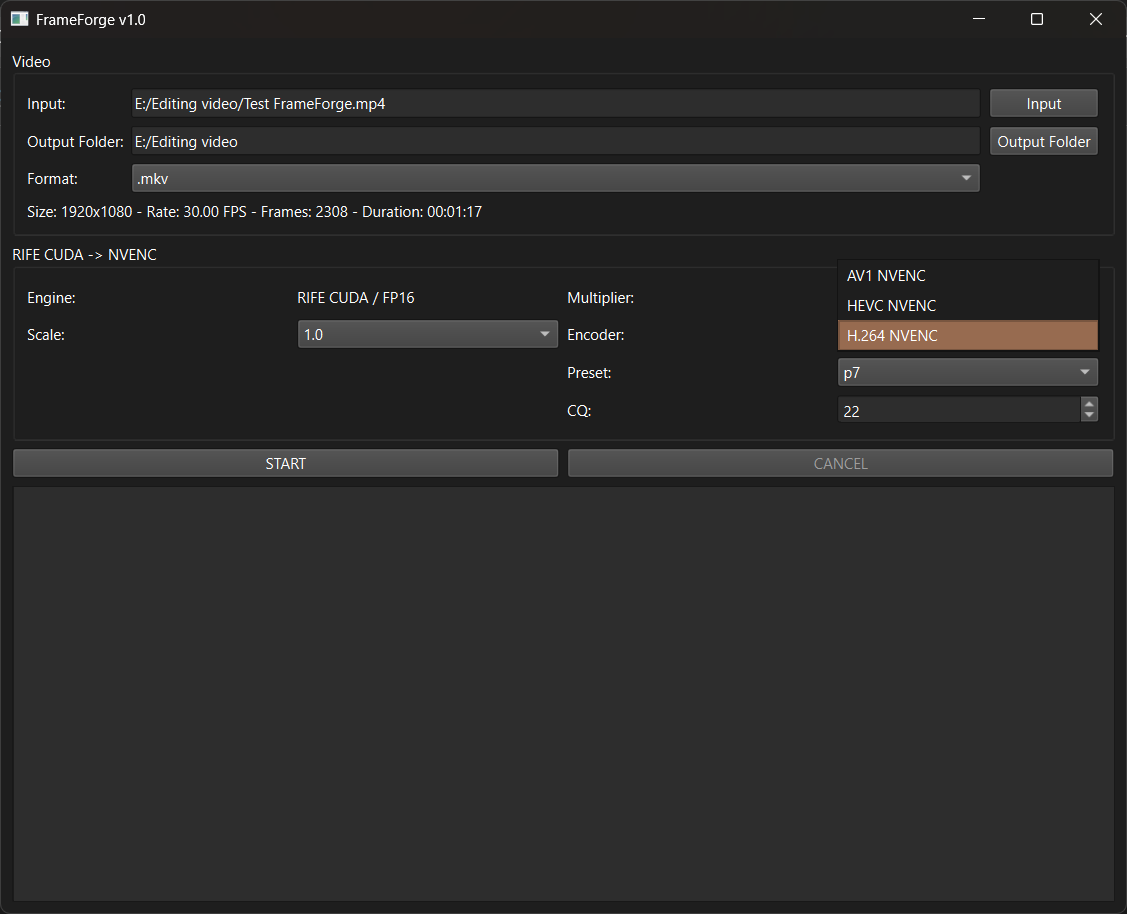Image resolution: width=1127 pixels, height=914 pixels.
Task: Click the RIFE CUDA / FP16 engine text
Action: tap(356, 297)
